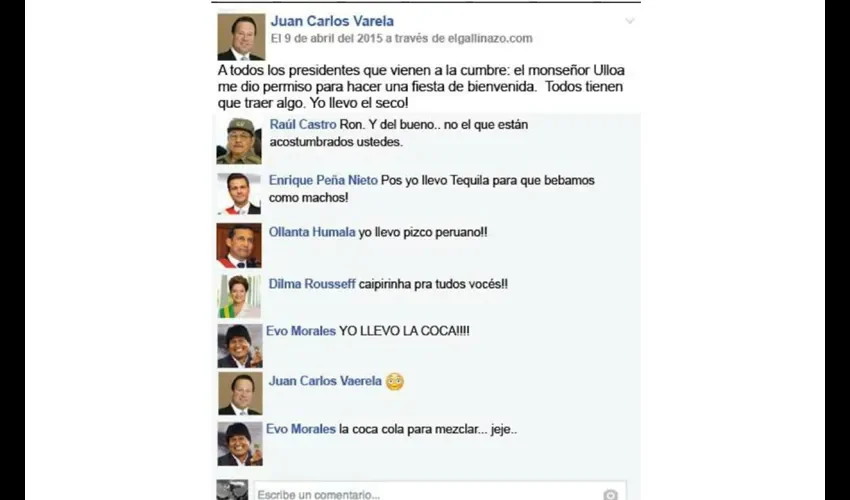Open Raúl Castro's profile name link

point(303,125)
